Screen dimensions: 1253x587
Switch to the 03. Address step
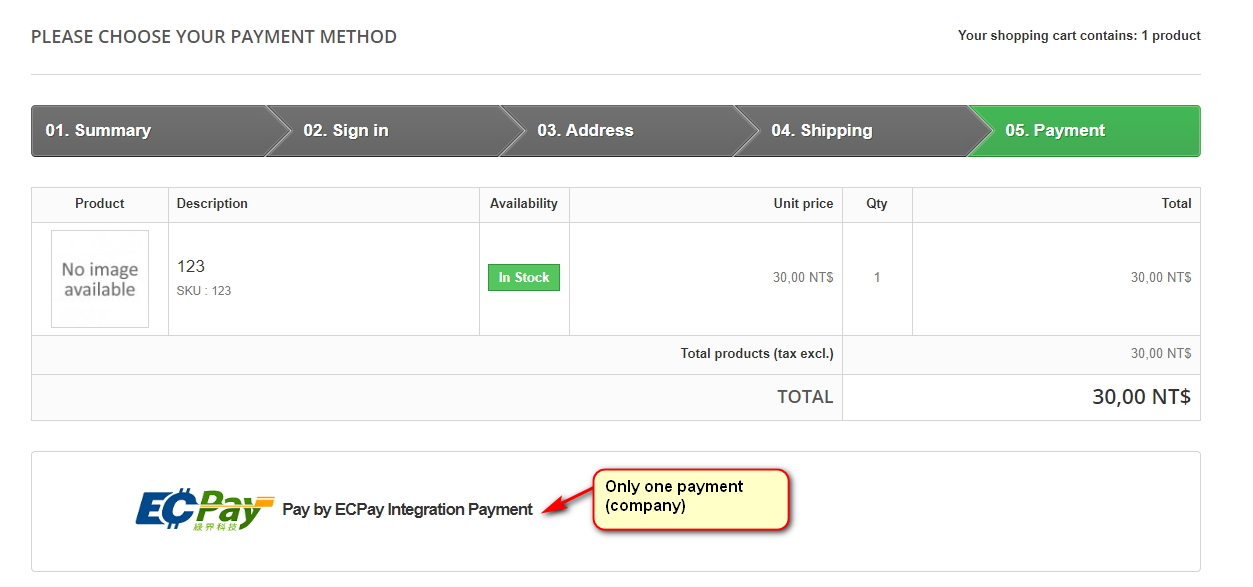[x=585, y=130]
